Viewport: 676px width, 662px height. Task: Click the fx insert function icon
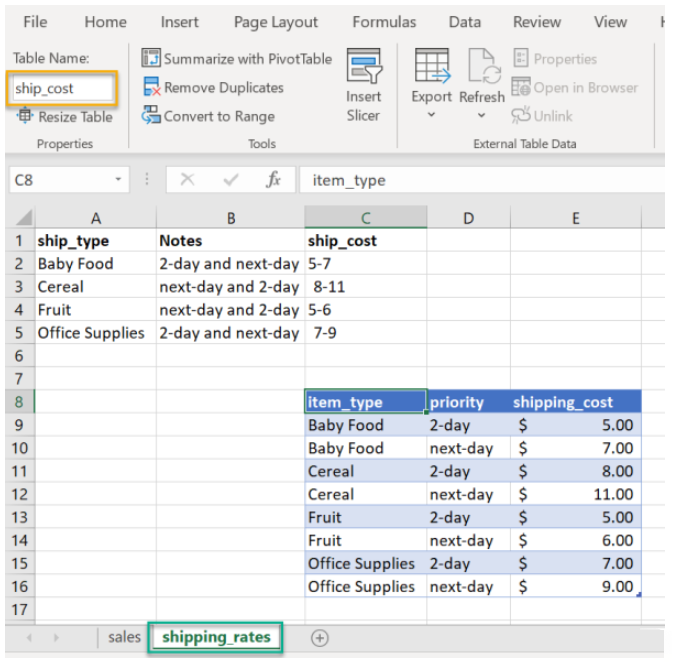pos(273,179)
